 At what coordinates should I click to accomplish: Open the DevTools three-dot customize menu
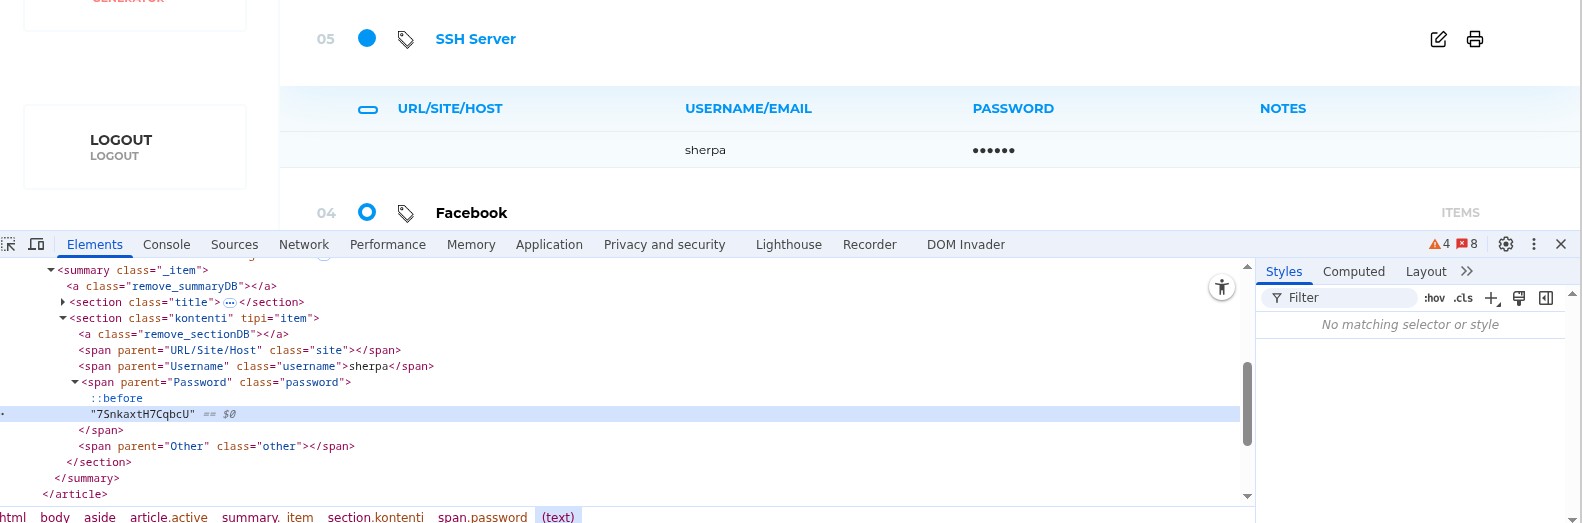click(x=1533, y=244)
